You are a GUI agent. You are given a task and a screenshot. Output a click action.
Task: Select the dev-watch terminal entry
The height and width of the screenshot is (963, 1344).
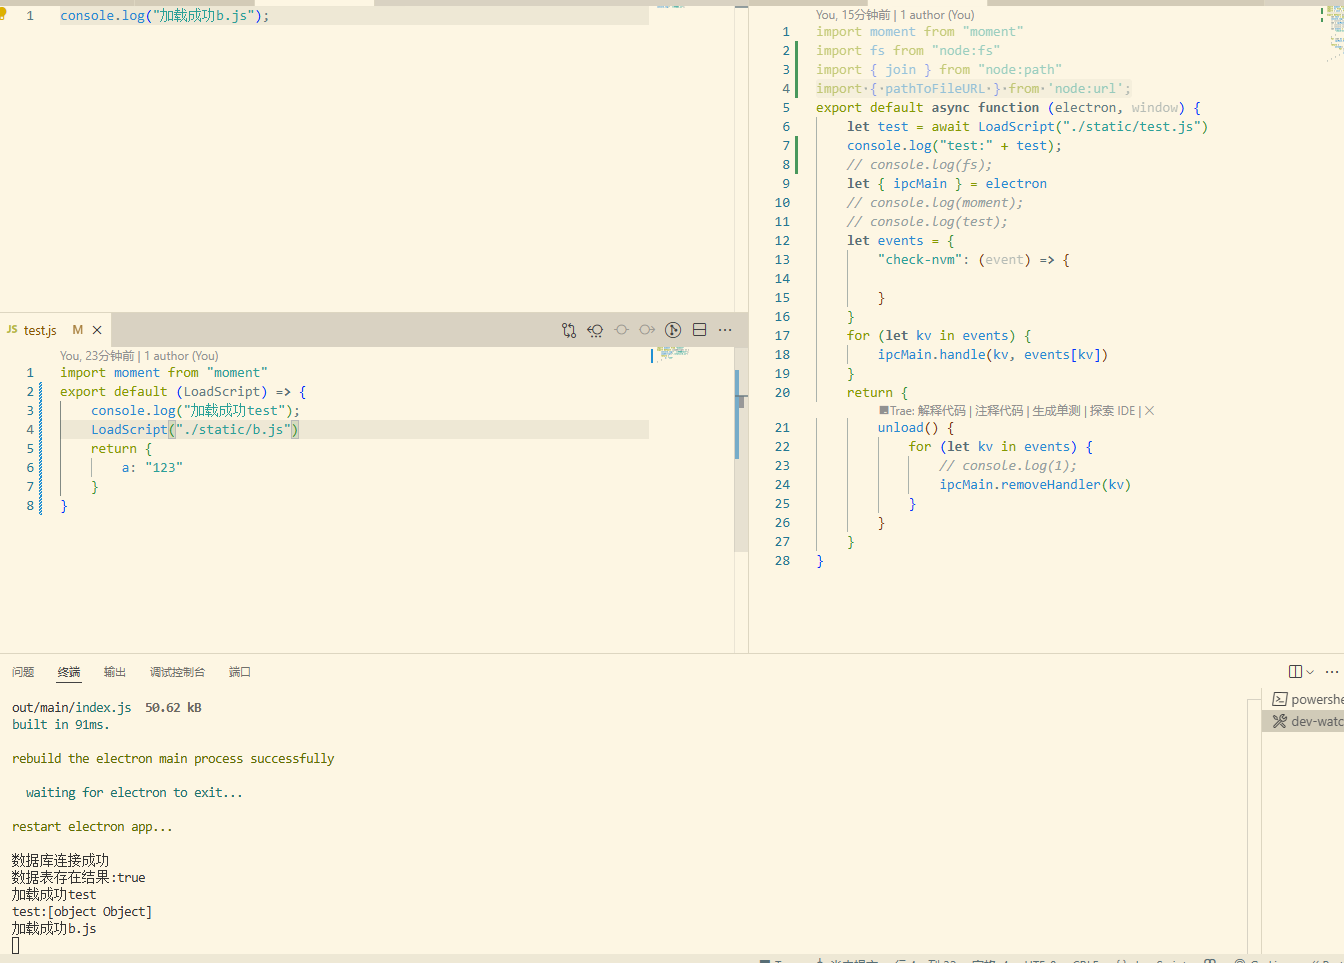pyautogui.click(x=1304, y=721)
